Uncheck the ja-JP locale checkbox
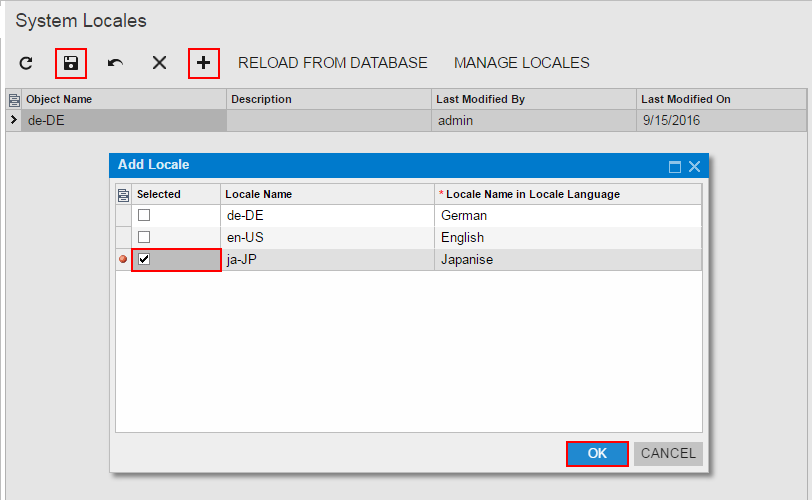The width and height of the screenshot is (812, 500). click(x=144, y=259)
